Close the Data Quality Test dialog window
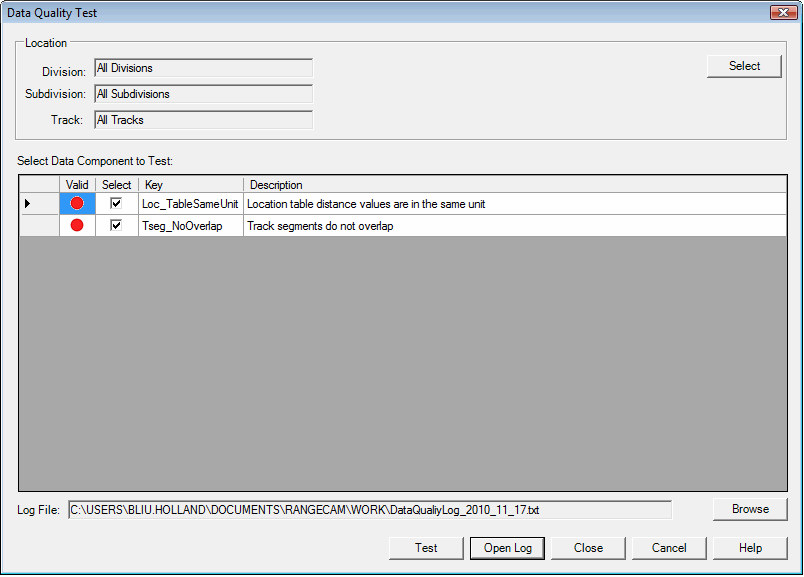804x577 pixels. (782, 13)
